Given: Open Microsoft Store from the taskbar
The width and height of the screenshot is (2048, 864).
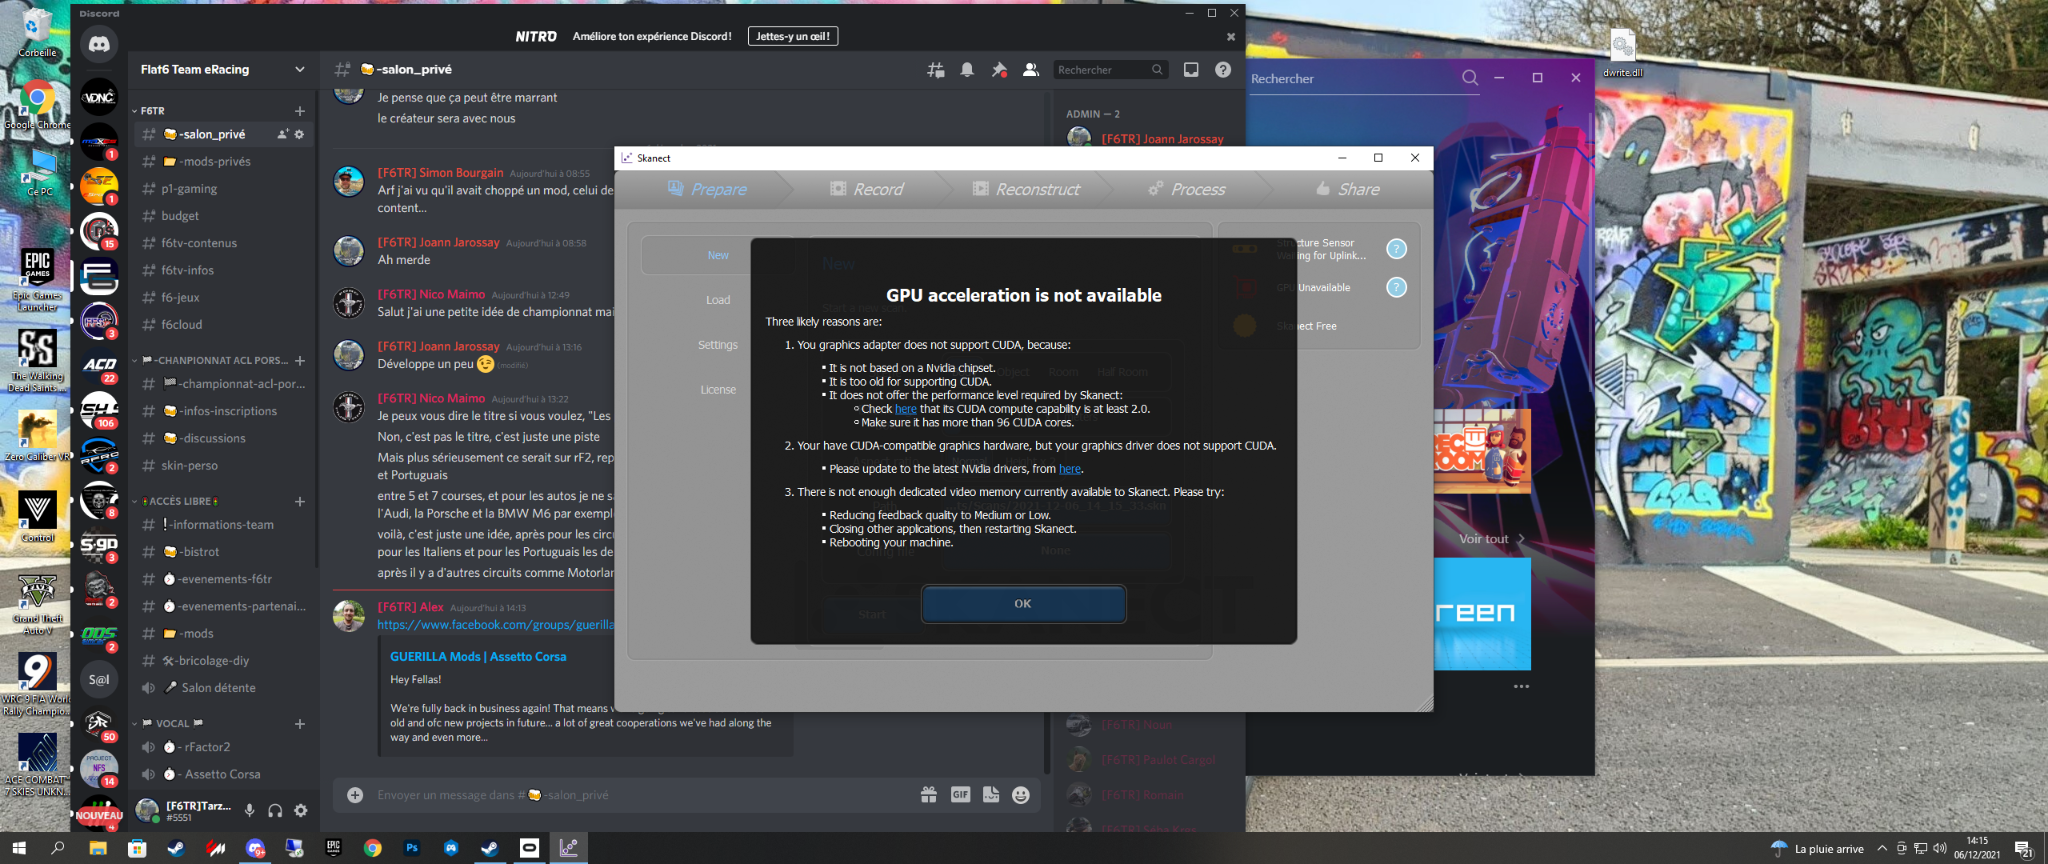Looking at the screenshot, I should click(137, 848).
